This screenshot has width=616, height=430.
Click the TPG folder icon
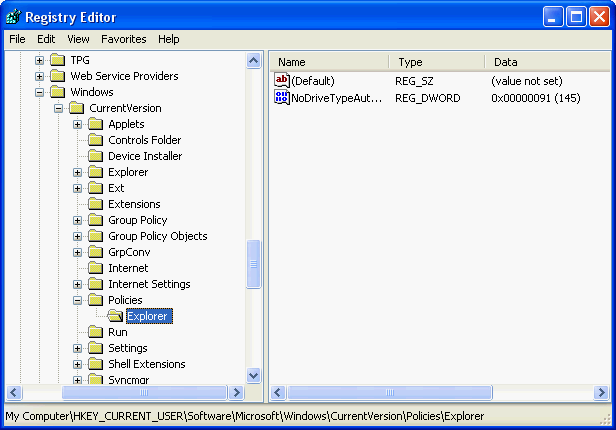58,60
